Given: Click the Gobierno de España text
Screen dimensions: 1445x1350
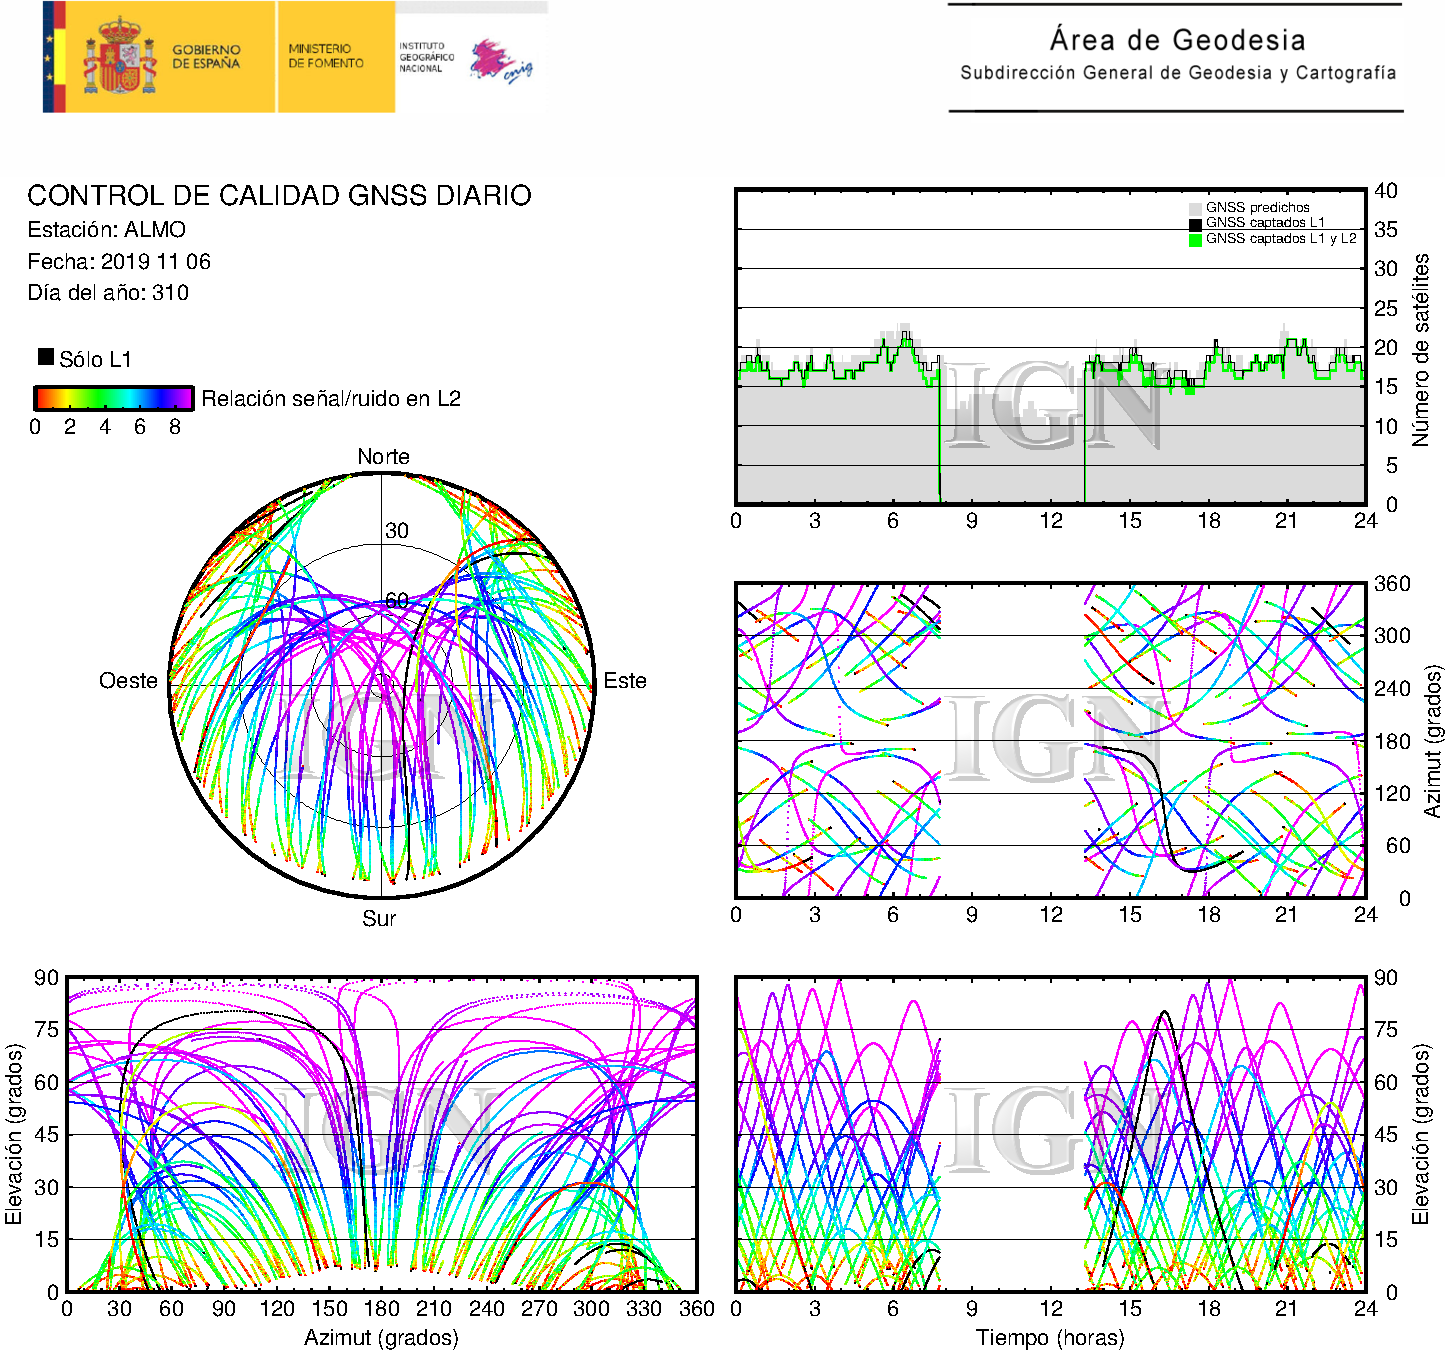Looking at the screenshot, I should [x=206, y=57].
